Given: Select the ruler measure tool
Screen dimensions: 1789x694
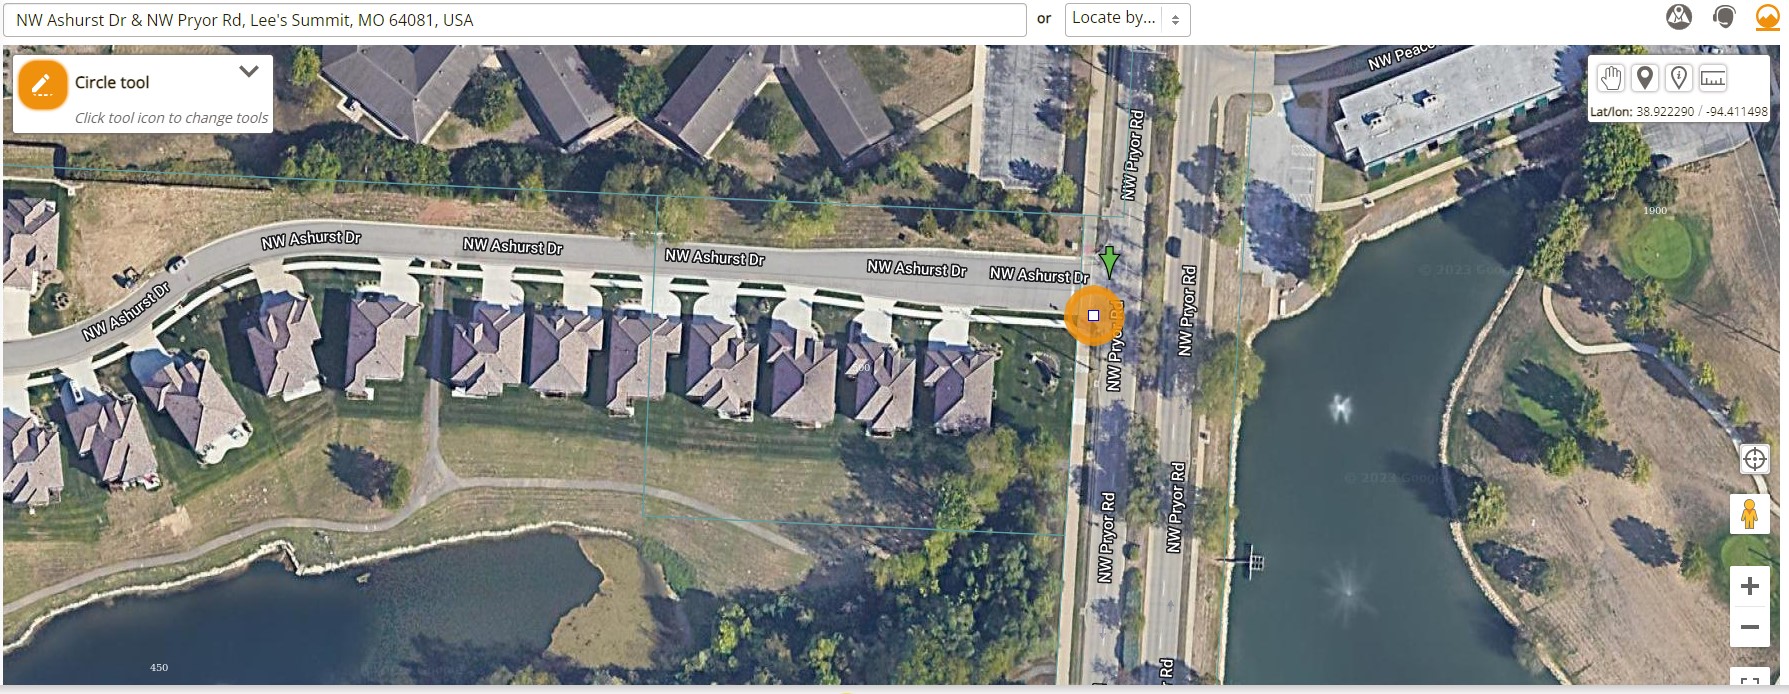Looking at the screenshot, I should (1713, 78).
